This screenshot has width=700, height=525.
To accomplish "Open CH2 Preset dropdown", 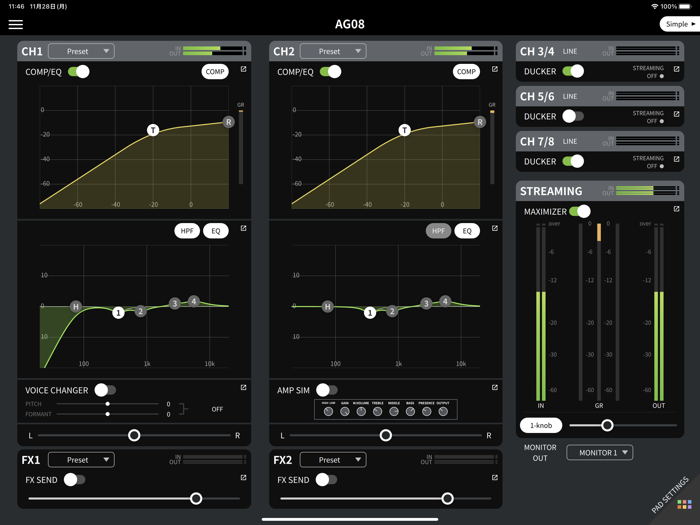I will [x=333, y=51].
